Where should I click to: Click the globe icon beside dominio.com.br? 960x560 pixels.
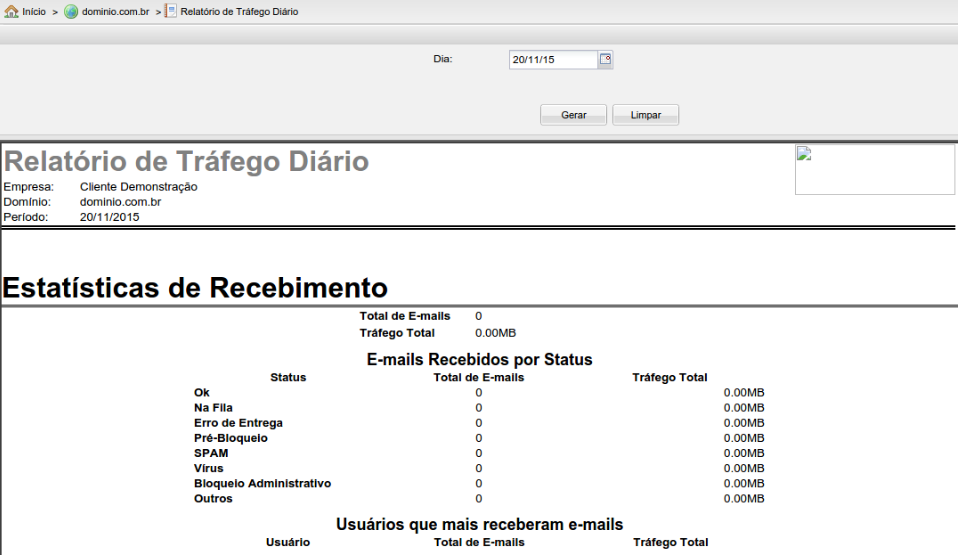[71, 11]
